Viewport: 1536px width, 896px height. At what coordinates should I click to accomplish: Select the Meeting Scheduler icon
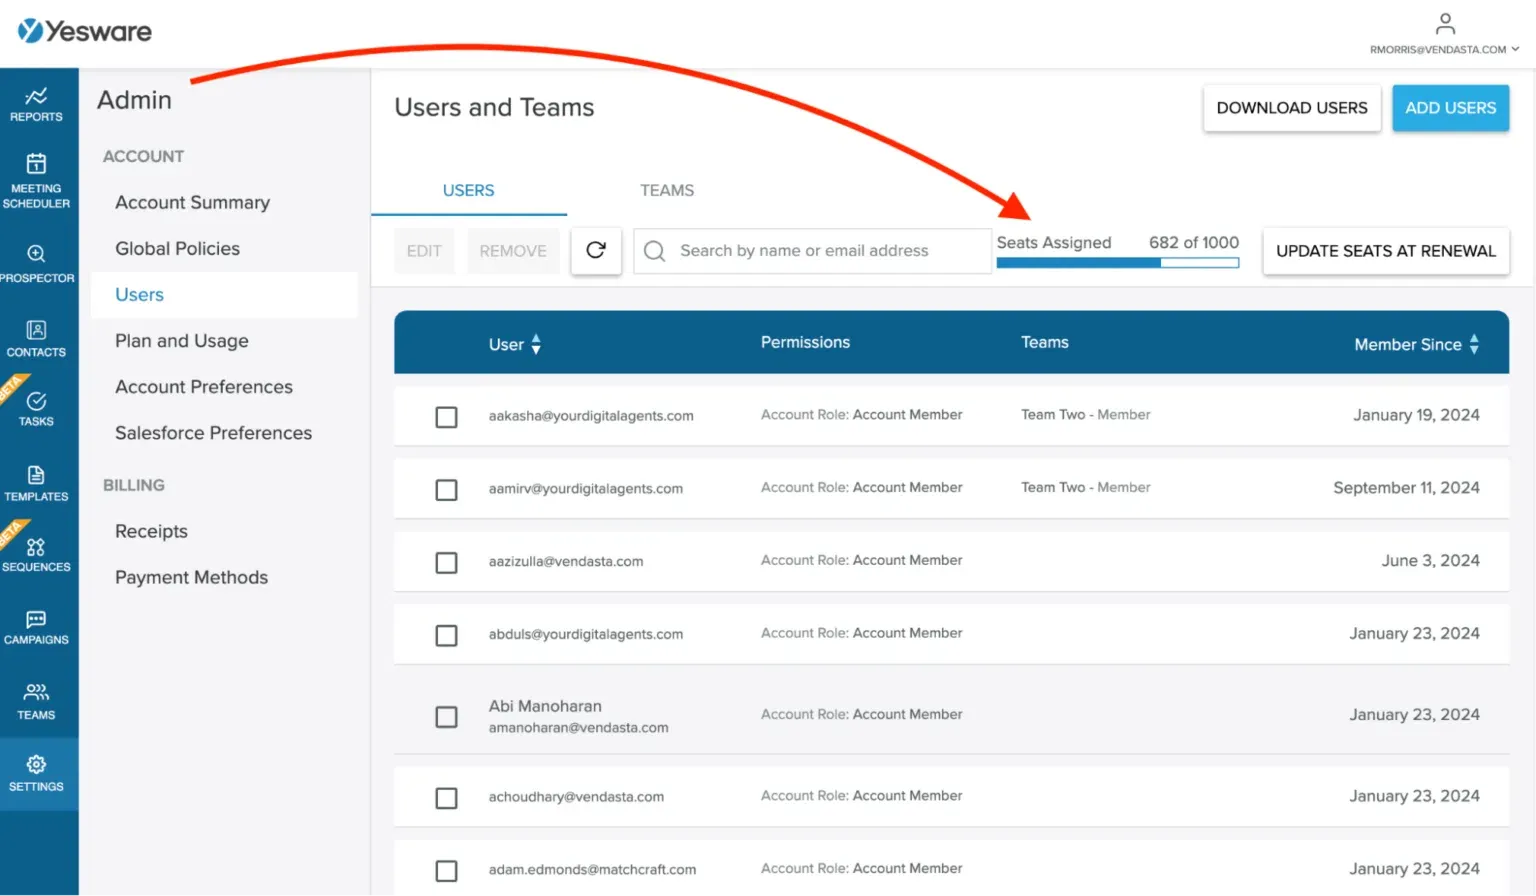(37, 178)
